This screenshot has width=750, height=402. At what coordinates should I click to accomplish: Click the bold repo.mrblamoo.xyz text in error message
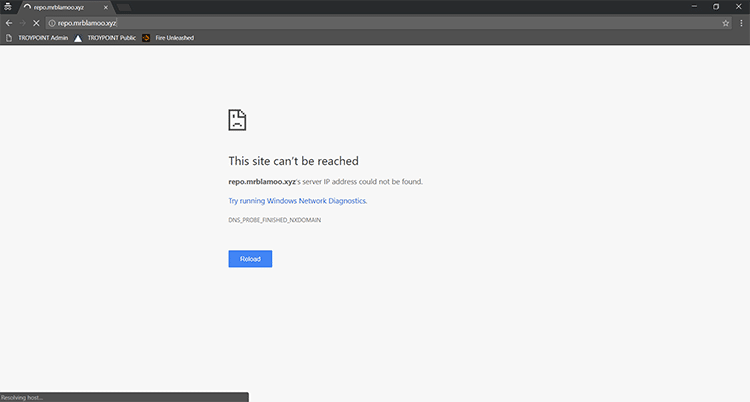[262, 182]
